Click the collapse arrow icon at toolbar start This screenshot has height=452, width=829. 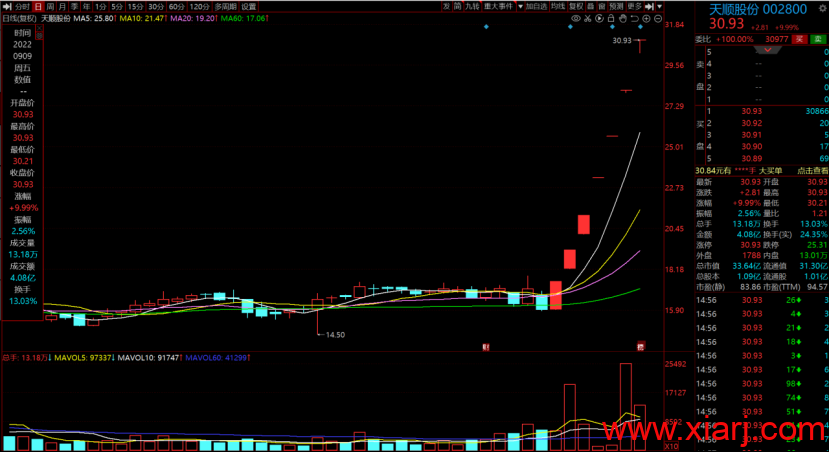[x=7, y=6]
